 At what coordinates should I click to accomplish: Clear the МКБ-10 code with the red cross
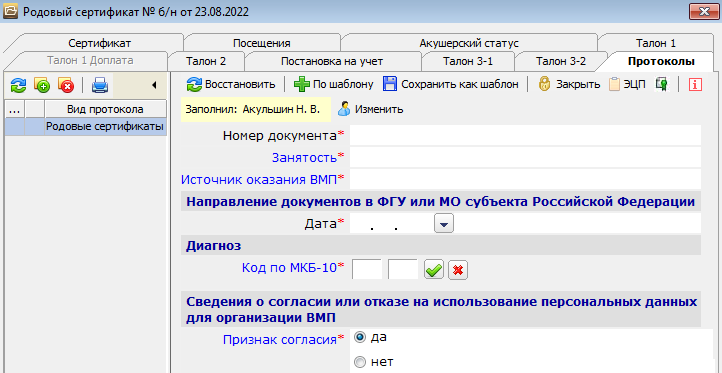point(458,269)
